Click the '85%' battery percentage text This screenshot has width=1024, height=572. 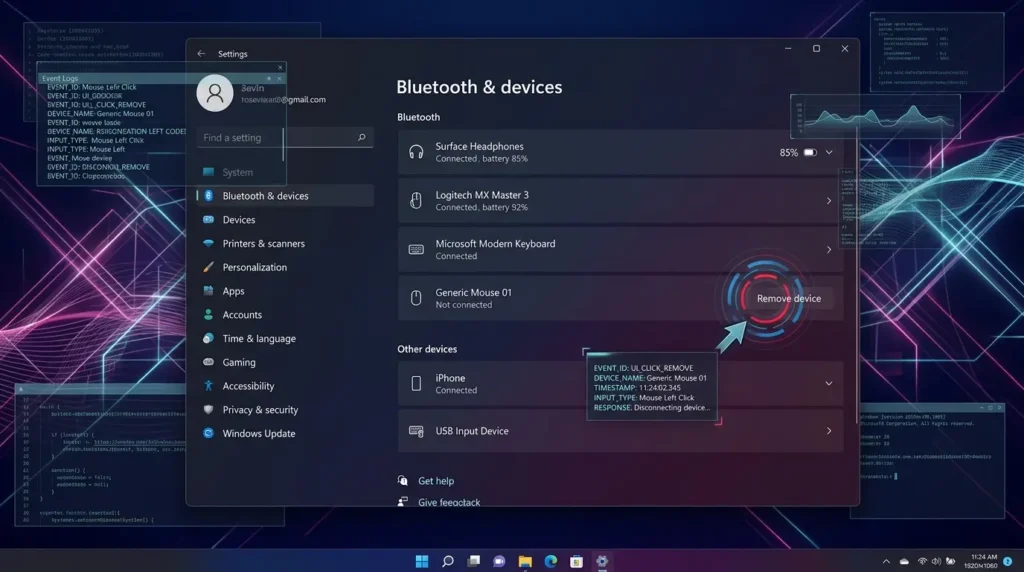click(x=788, y=152)
